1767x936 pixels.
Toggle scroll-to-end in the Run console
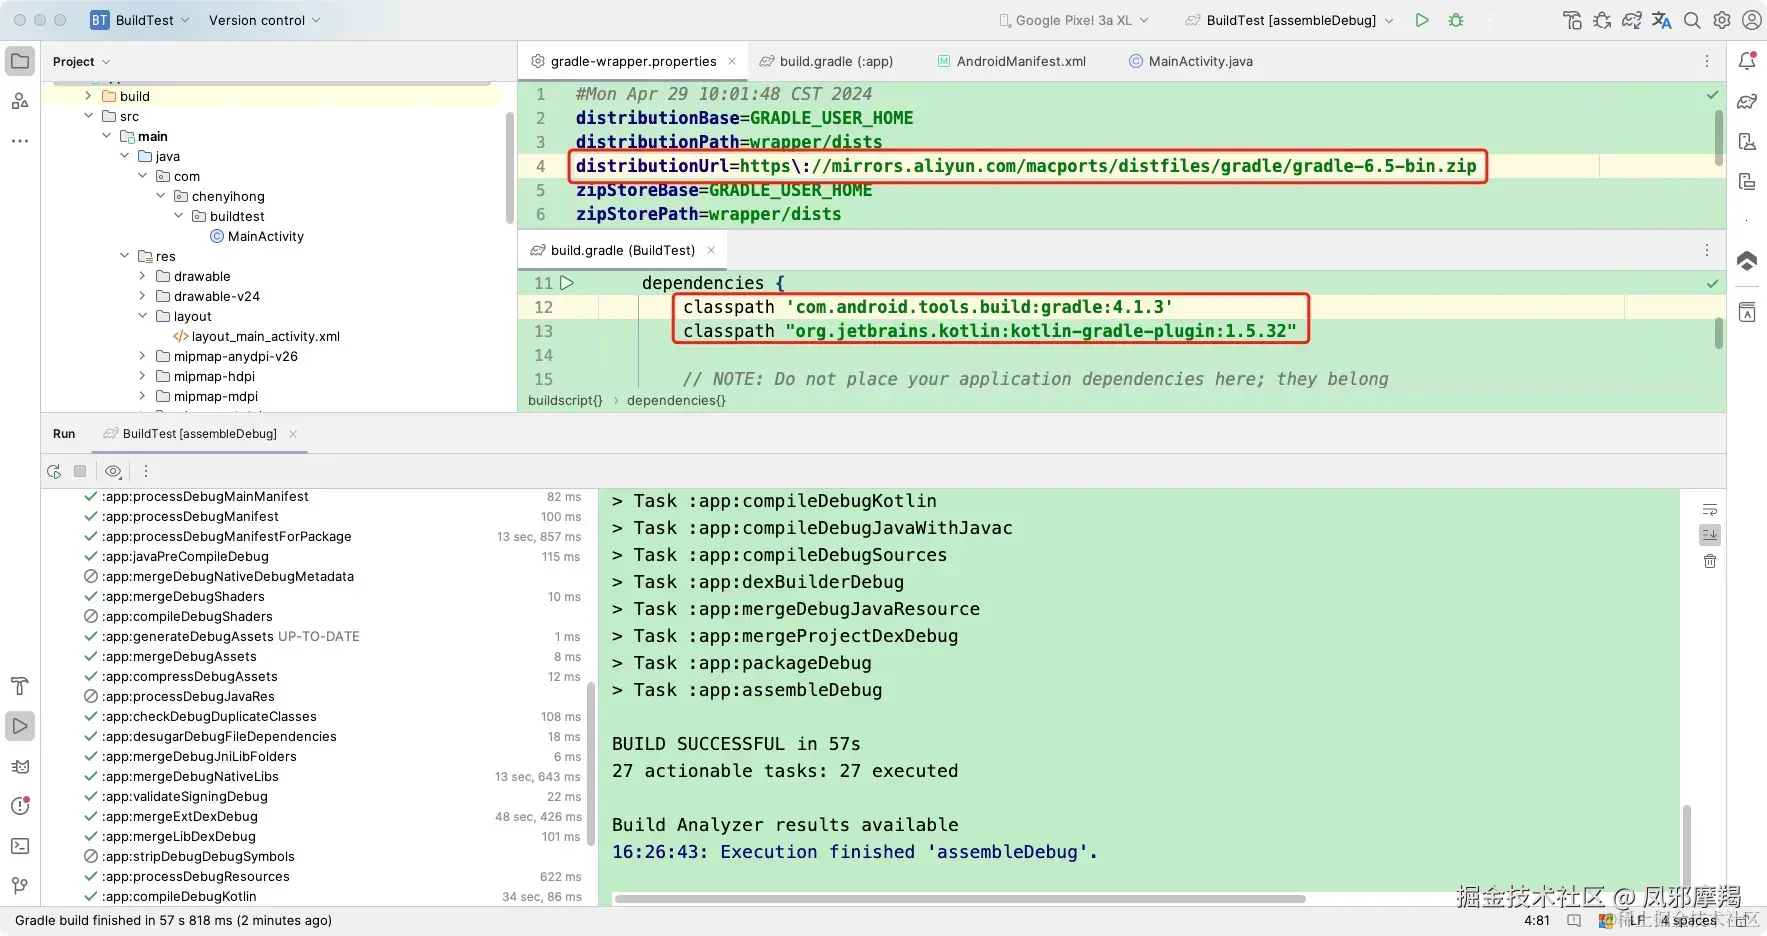1710,535
